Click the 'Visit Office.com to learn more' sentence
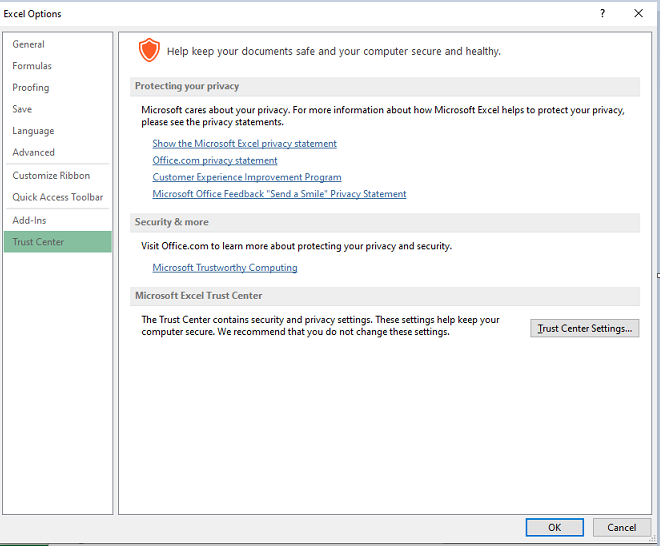The height and width of the screenshot is (546, 660). pyautogui.click(x=296, y=246)
